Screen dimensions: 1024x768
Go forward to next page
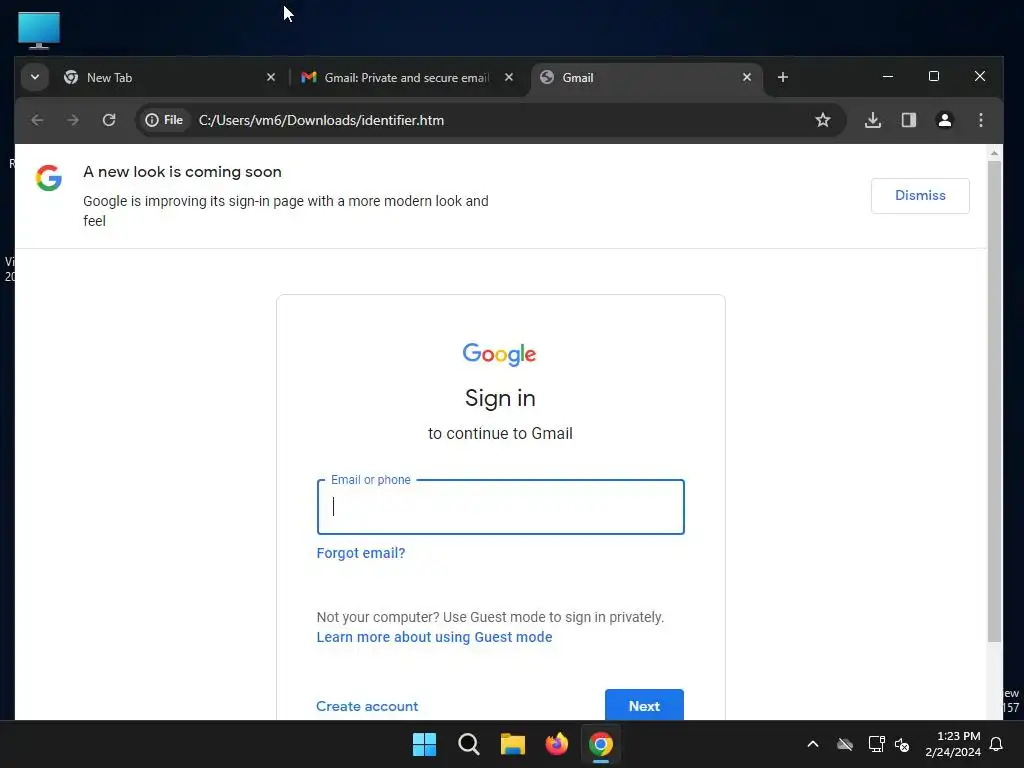pyautogui.click(x=73, y=120)
